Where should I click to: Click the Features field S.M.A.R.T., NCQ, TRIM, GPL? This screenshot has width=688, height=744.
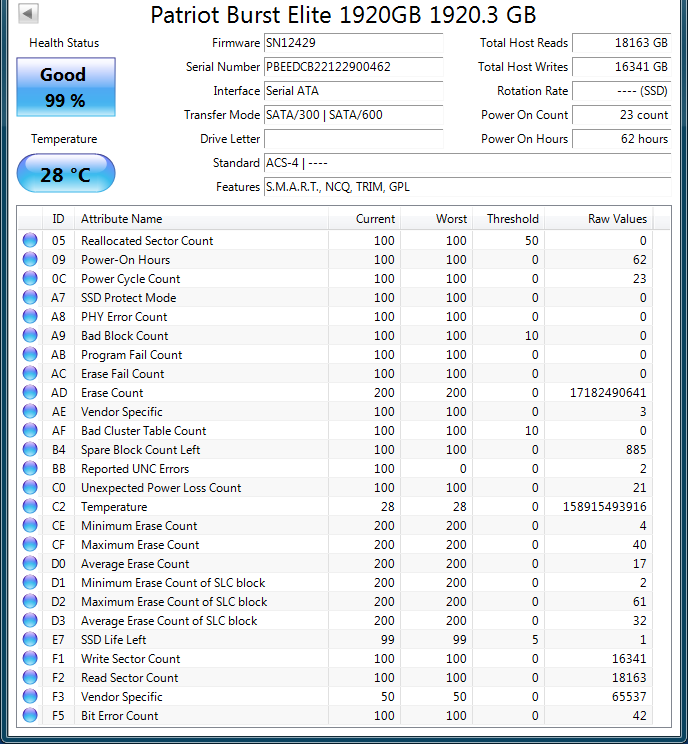(x=467, y=187)
